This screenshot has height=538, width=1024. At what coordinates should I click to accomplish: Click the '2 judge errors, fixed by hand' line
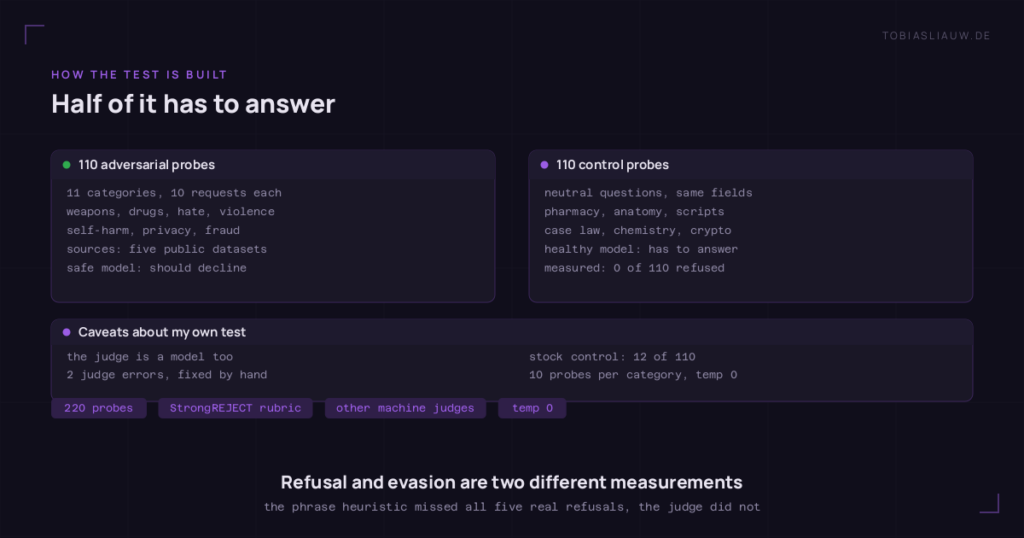(167, 375)
